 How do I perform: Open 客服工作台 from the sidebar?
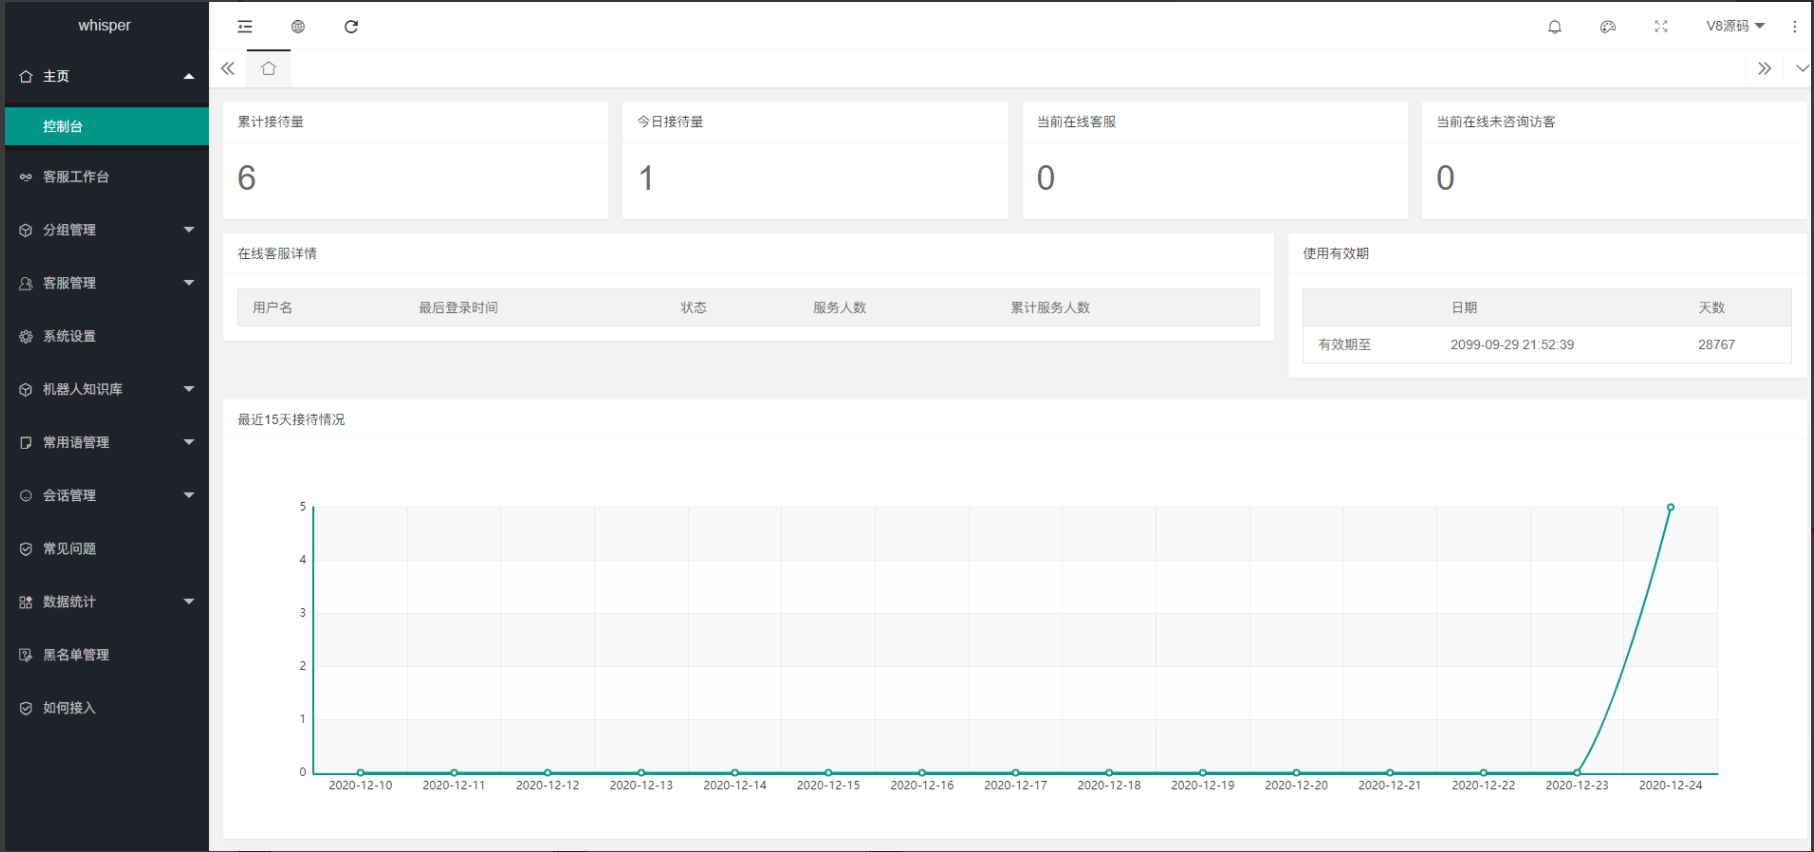pos(105,177)
